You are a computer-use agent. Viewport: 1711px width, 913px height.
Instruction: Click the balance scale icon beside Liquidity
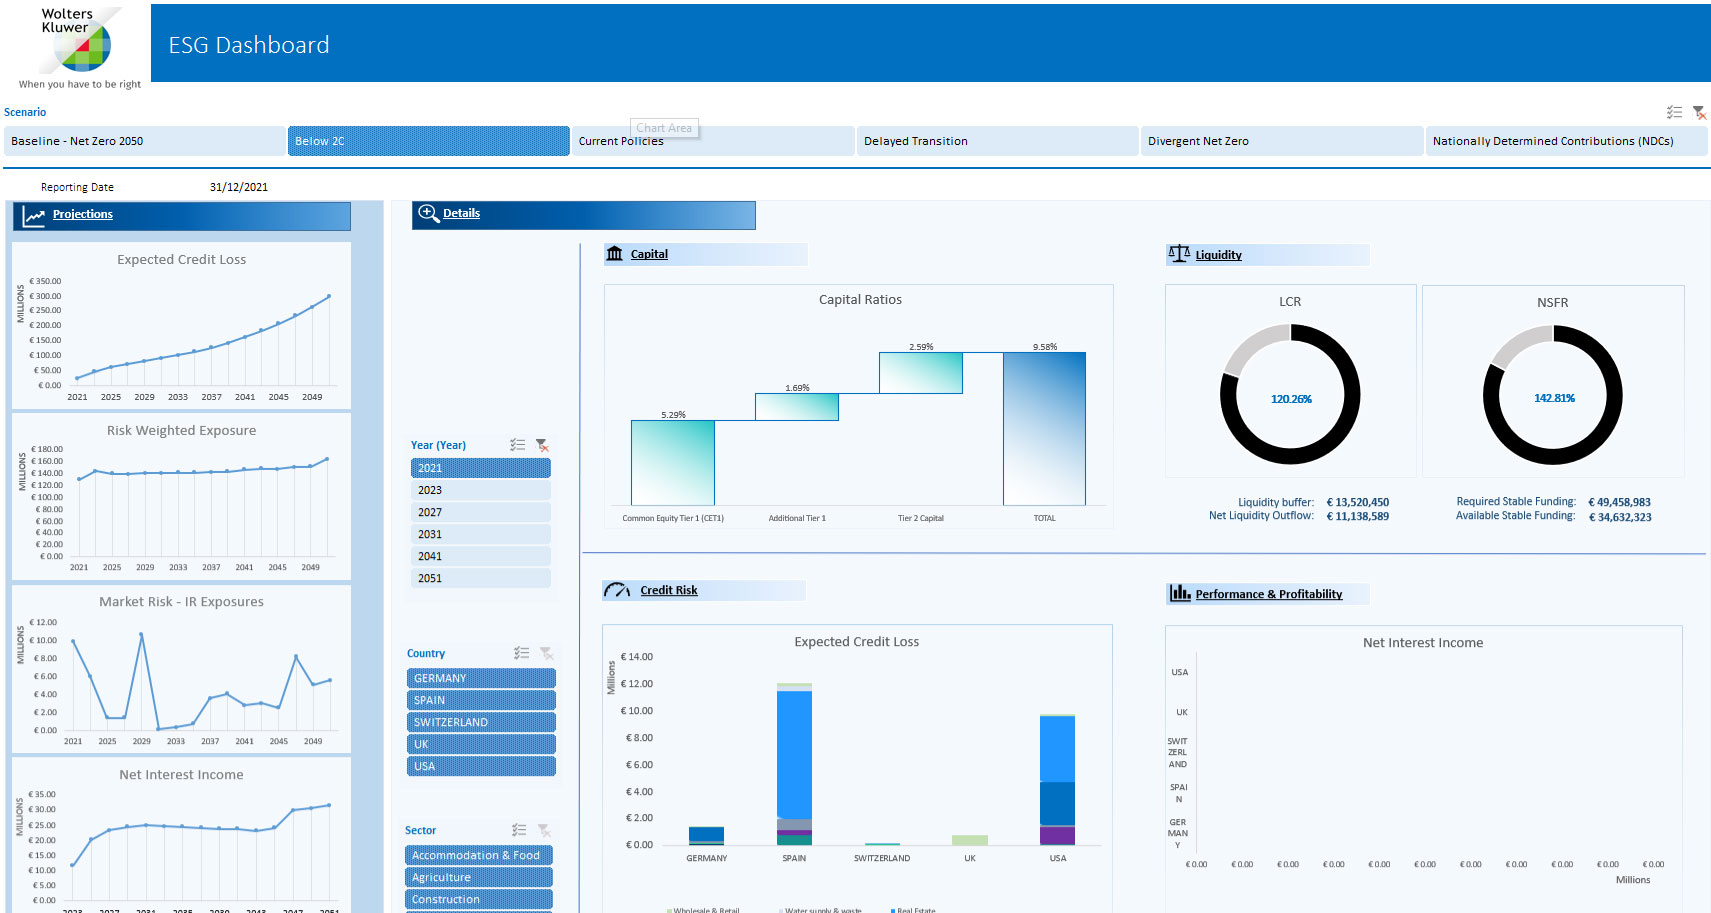tap(1179, 254)
